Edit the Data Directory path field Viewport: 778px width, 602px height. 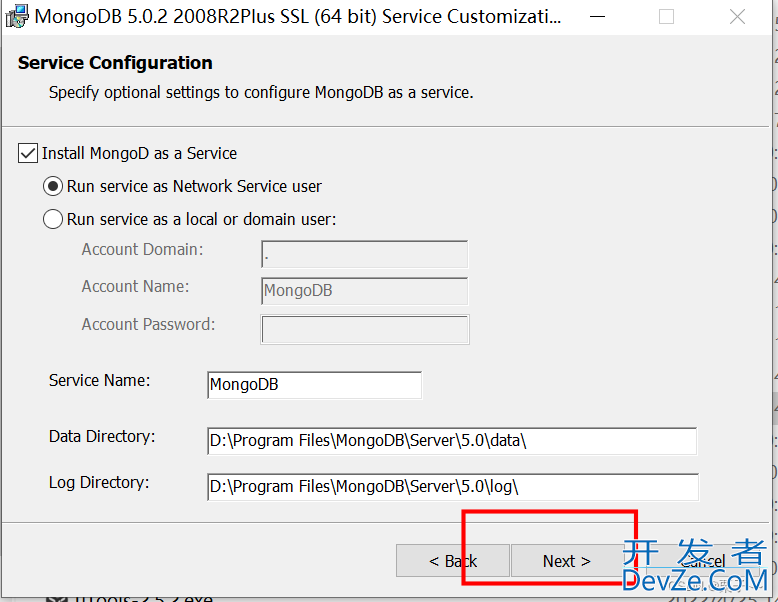coord(452,441)
